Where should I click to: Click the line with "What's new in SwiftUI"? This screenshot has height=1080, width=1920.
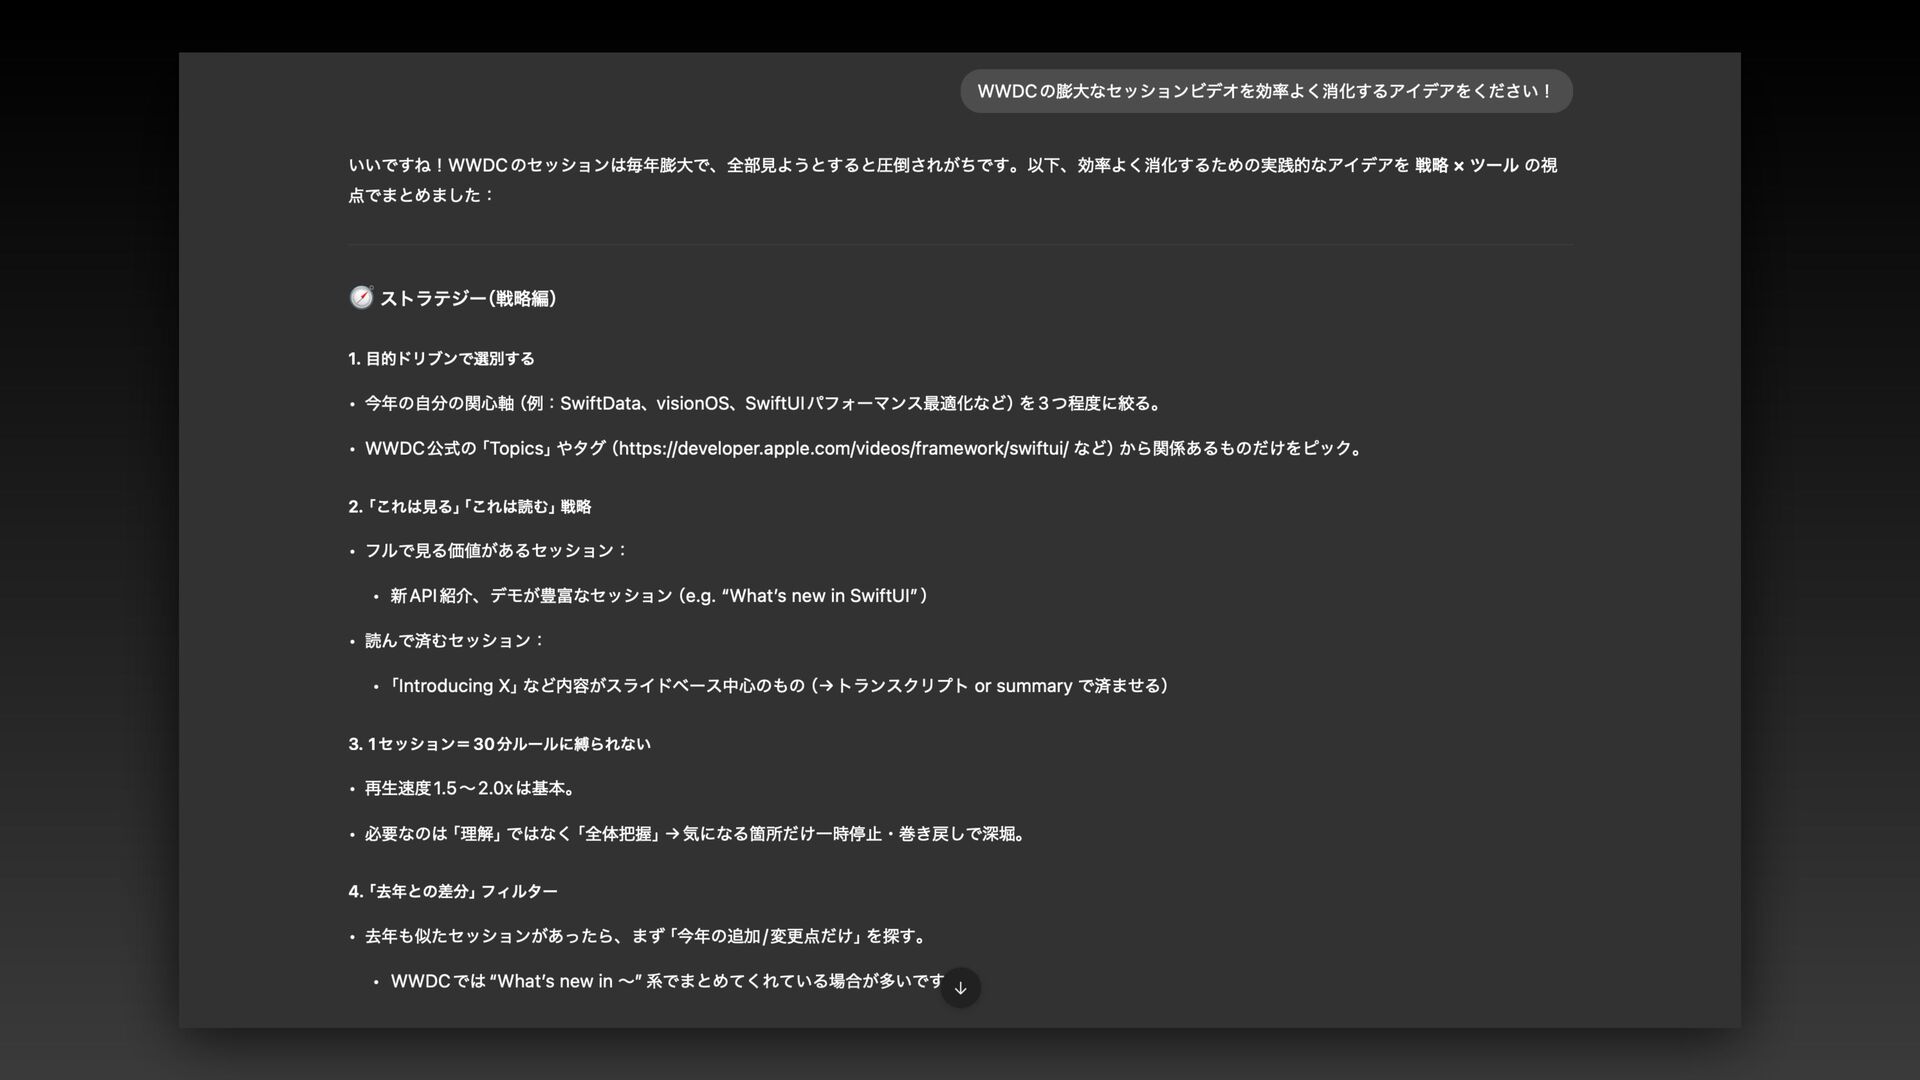pos(660,596)
